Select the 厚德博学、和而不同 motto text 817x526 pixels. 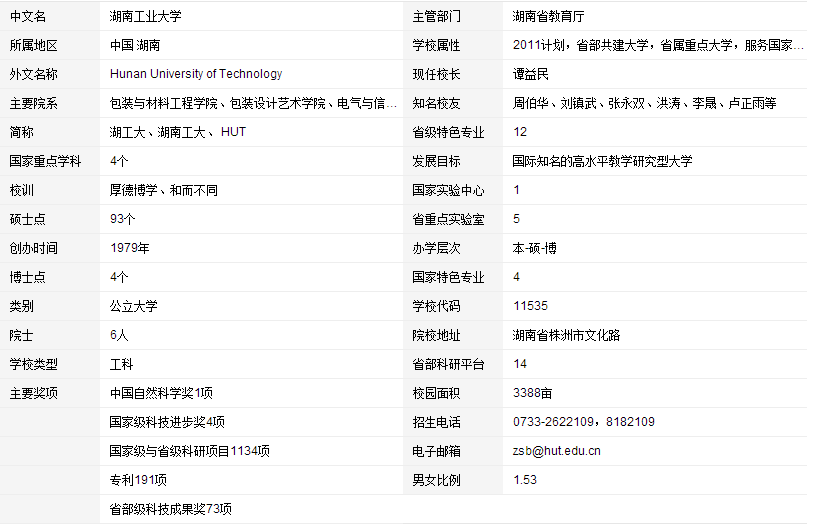point(164,190)
